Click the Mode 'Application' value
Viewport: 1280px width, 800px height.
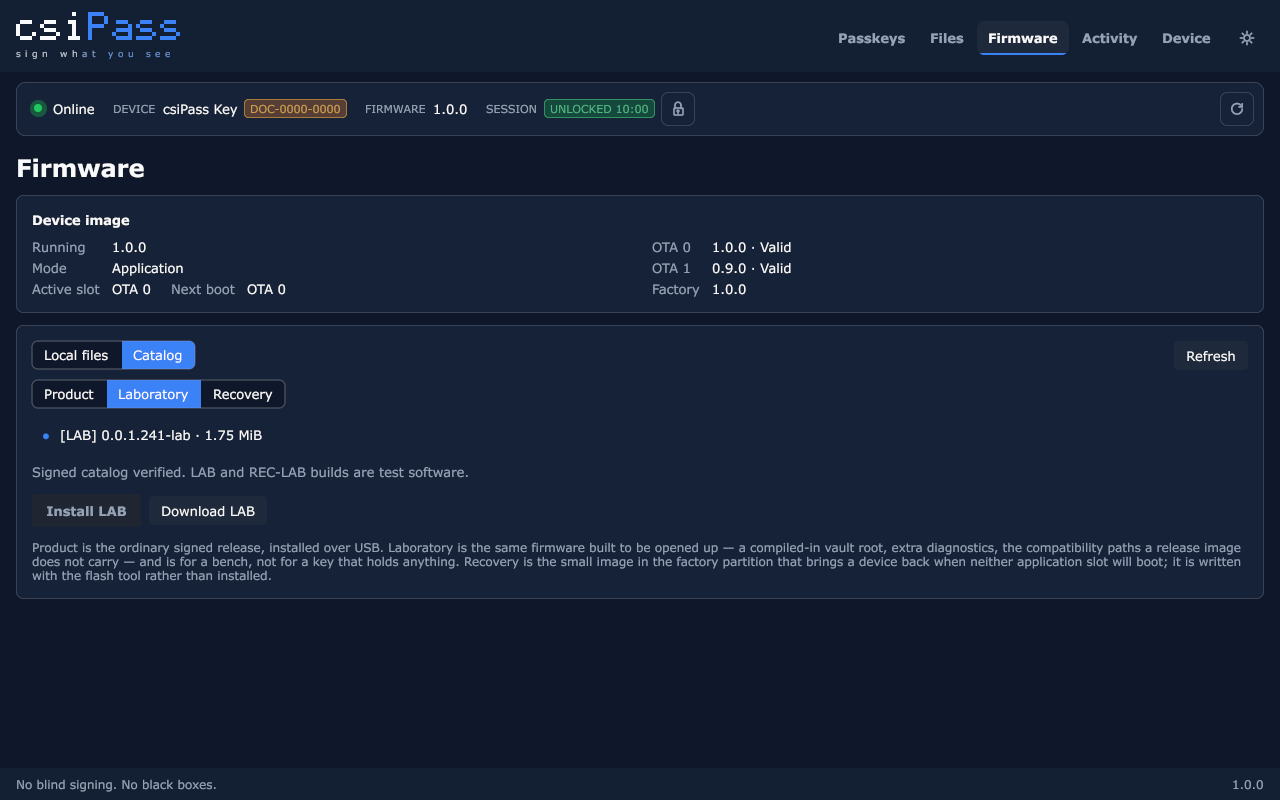148,268
